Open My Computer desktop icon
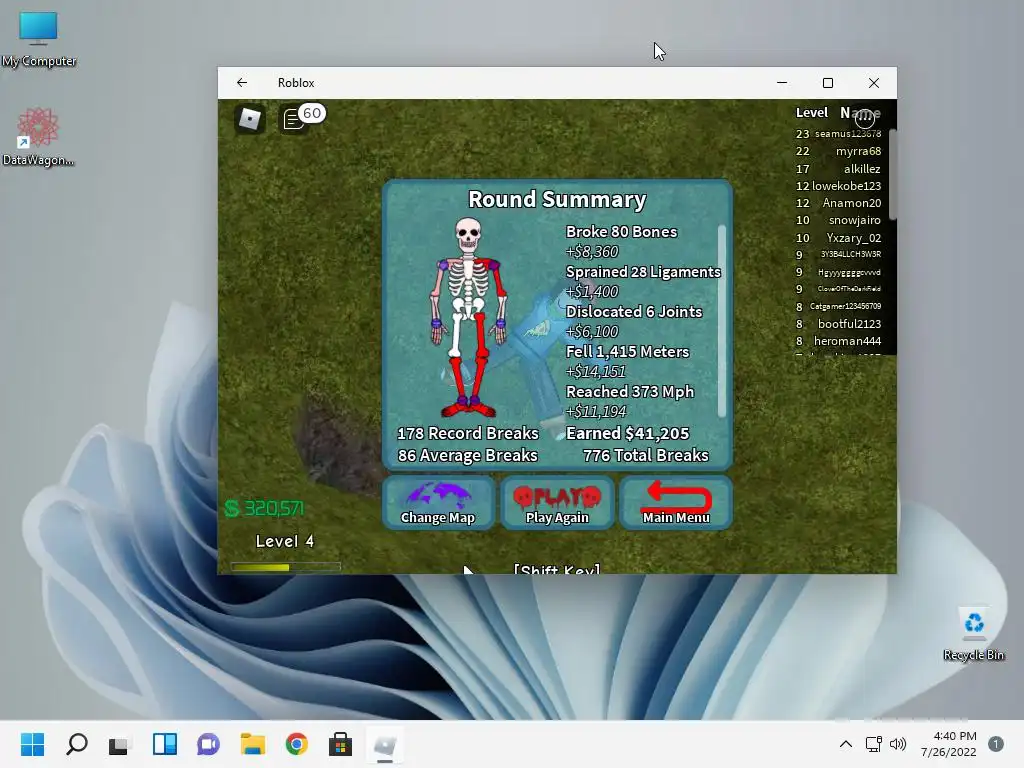Image resolution: width=1024 pixels, height=768 pixels. pos(39,39)
